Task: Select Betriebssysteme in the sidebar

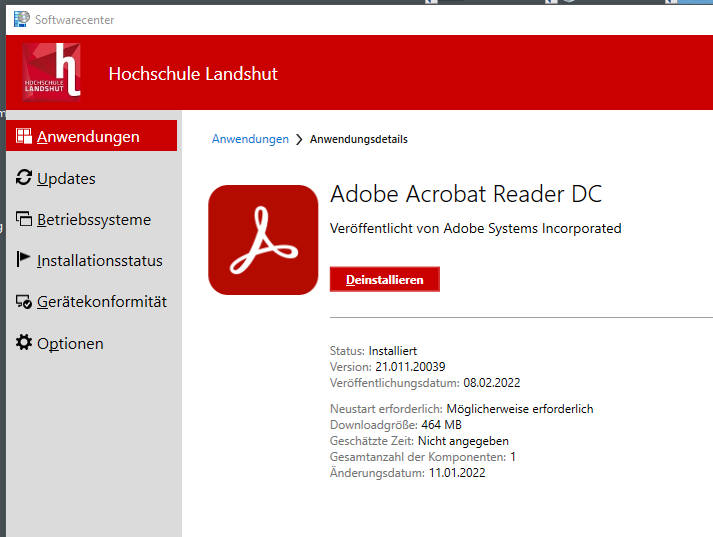Action: click(94, 220)
